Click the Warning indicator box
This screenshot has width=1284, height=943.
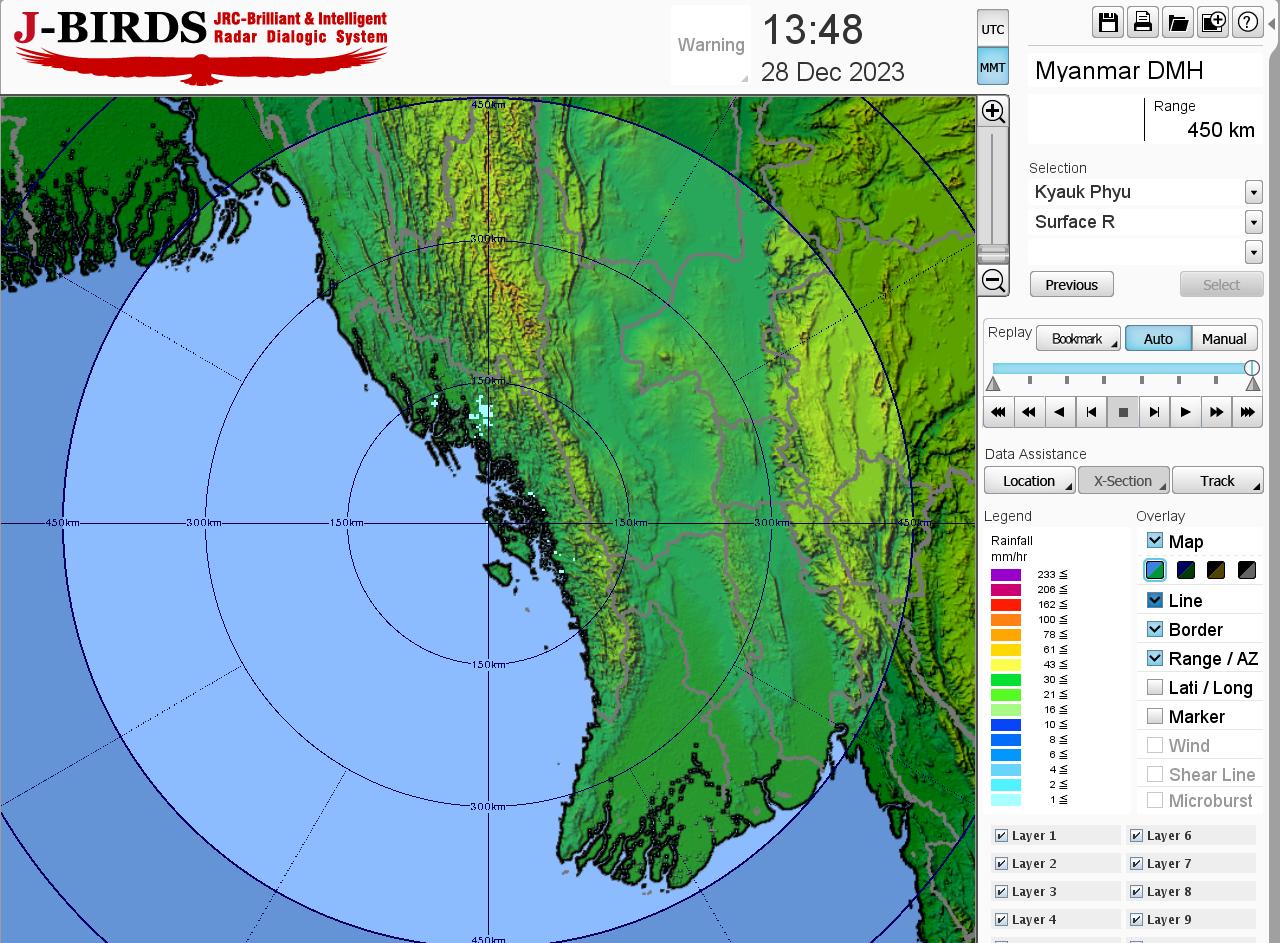pyautogui.click(x=711, y=45)
